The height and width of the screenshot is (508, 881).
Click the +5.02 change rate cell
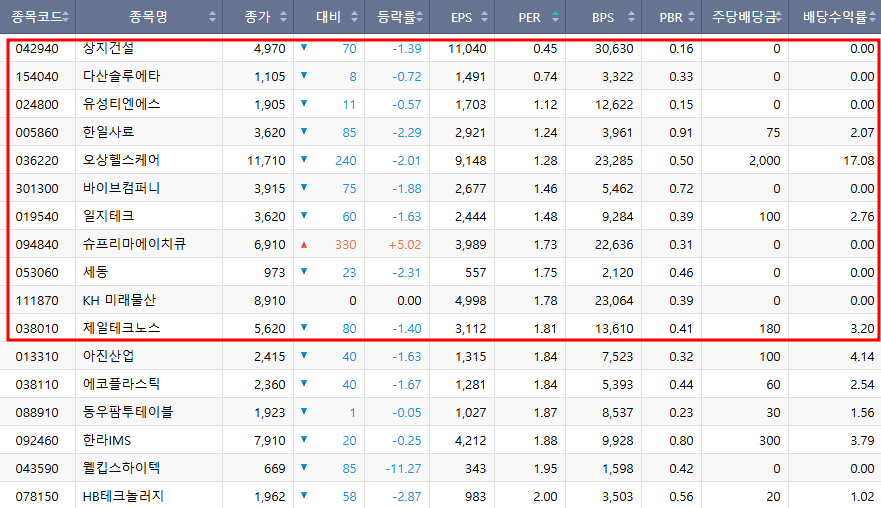(405, 244)
